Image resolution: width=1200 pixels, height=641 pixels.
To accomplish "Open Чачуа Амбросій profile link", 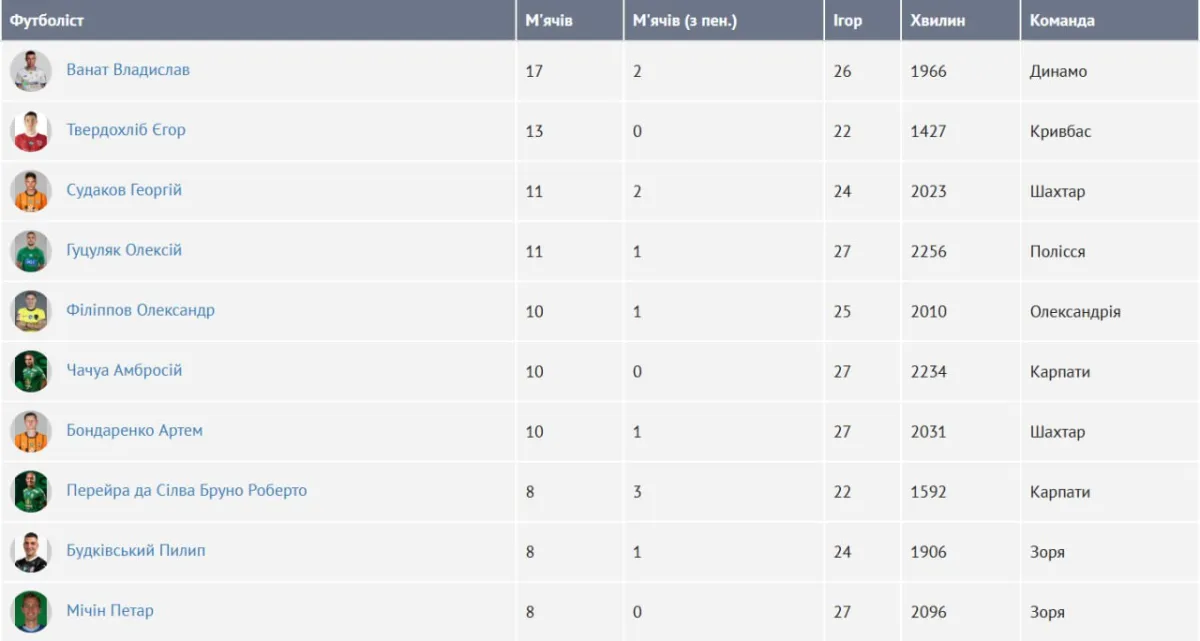I will (124, 370).
